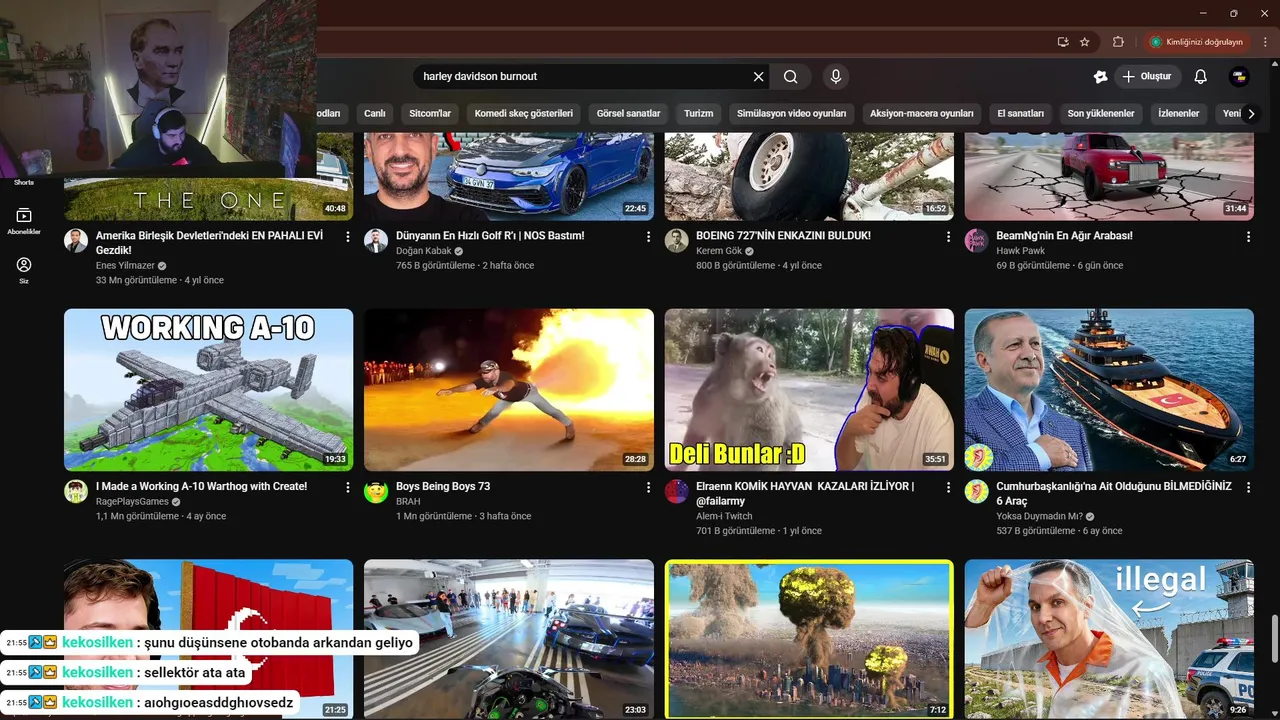Clear the search box text
Image resolution: width=1280 pixels, height=720 pixels.
(x=758, y=77)
